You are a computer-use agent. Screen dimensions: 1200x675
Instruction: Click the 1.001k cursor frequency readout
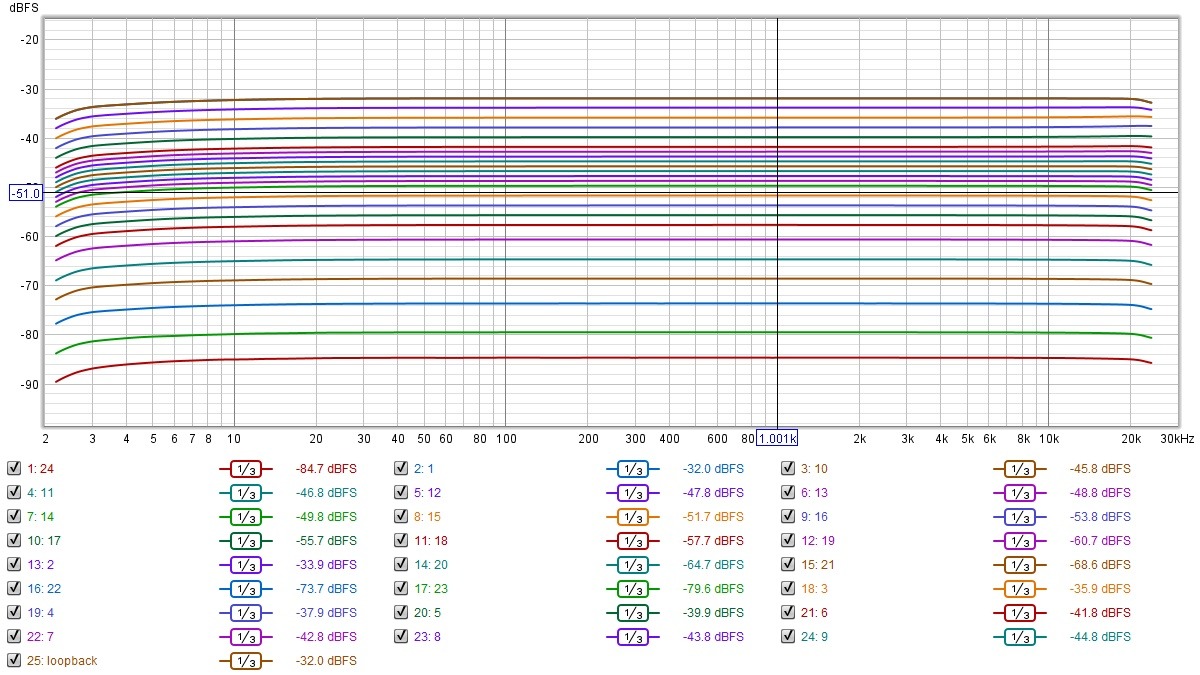tap(777, 438)
